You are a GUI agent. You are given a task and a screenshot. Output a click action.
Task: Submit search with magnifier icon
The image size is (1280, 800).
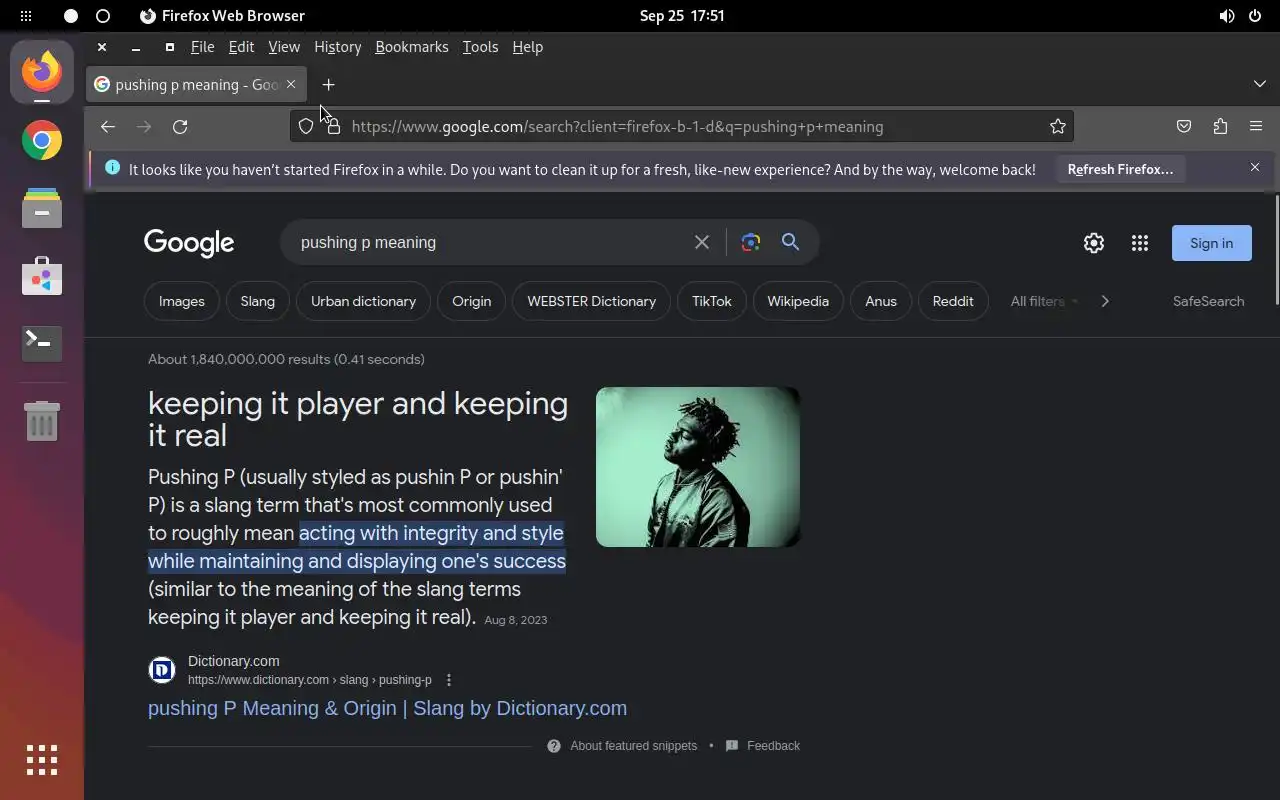point(791,242)
